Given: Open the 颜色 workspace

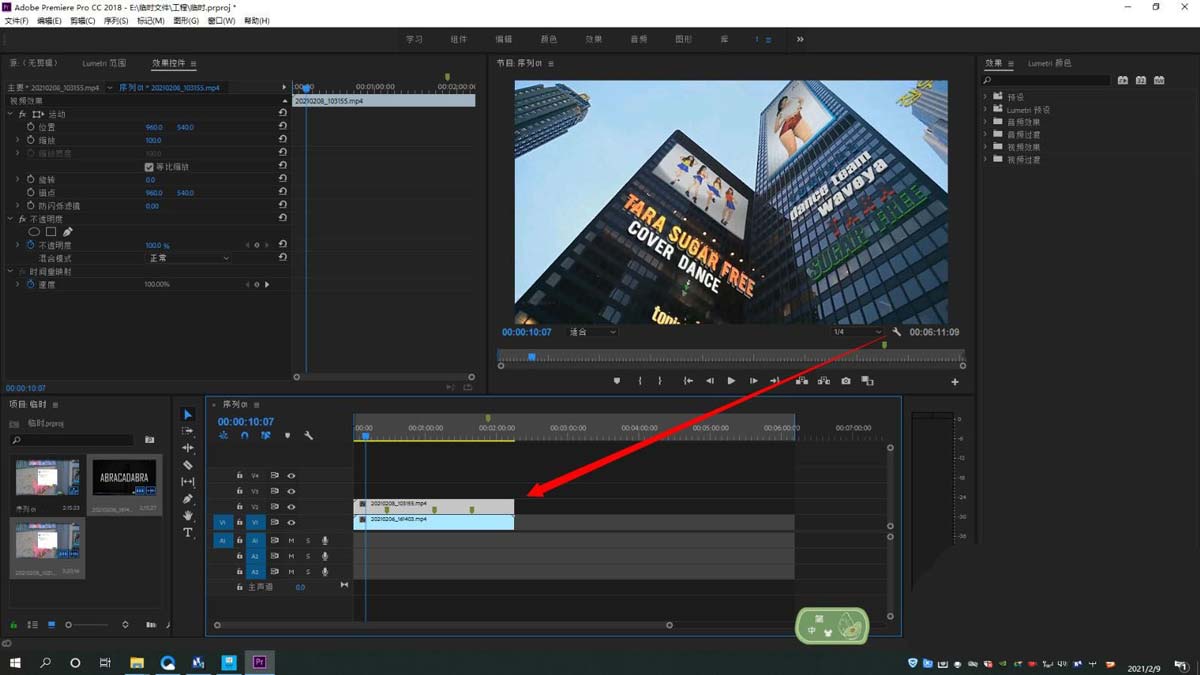Looking at the screenshot, I should tap(549, 40).
